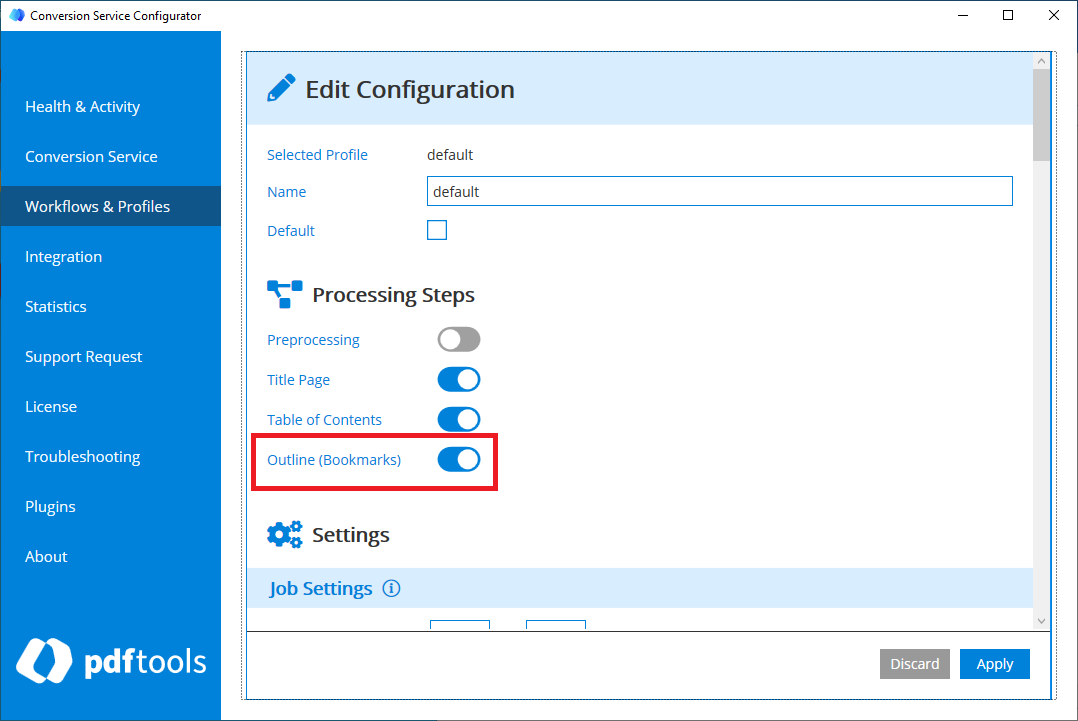
Task: Click the Table of Contents label
Action: point(324,419)
